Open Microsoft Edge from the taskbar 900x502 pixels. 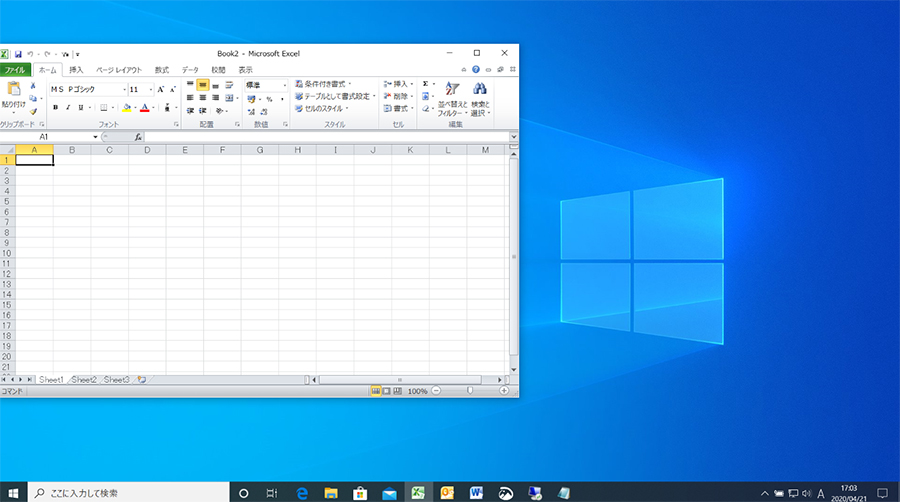coord(301,492)
